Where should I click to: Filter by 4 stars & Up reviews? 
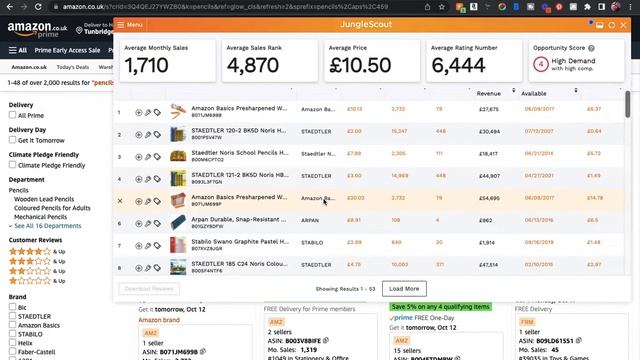point(37,251)
